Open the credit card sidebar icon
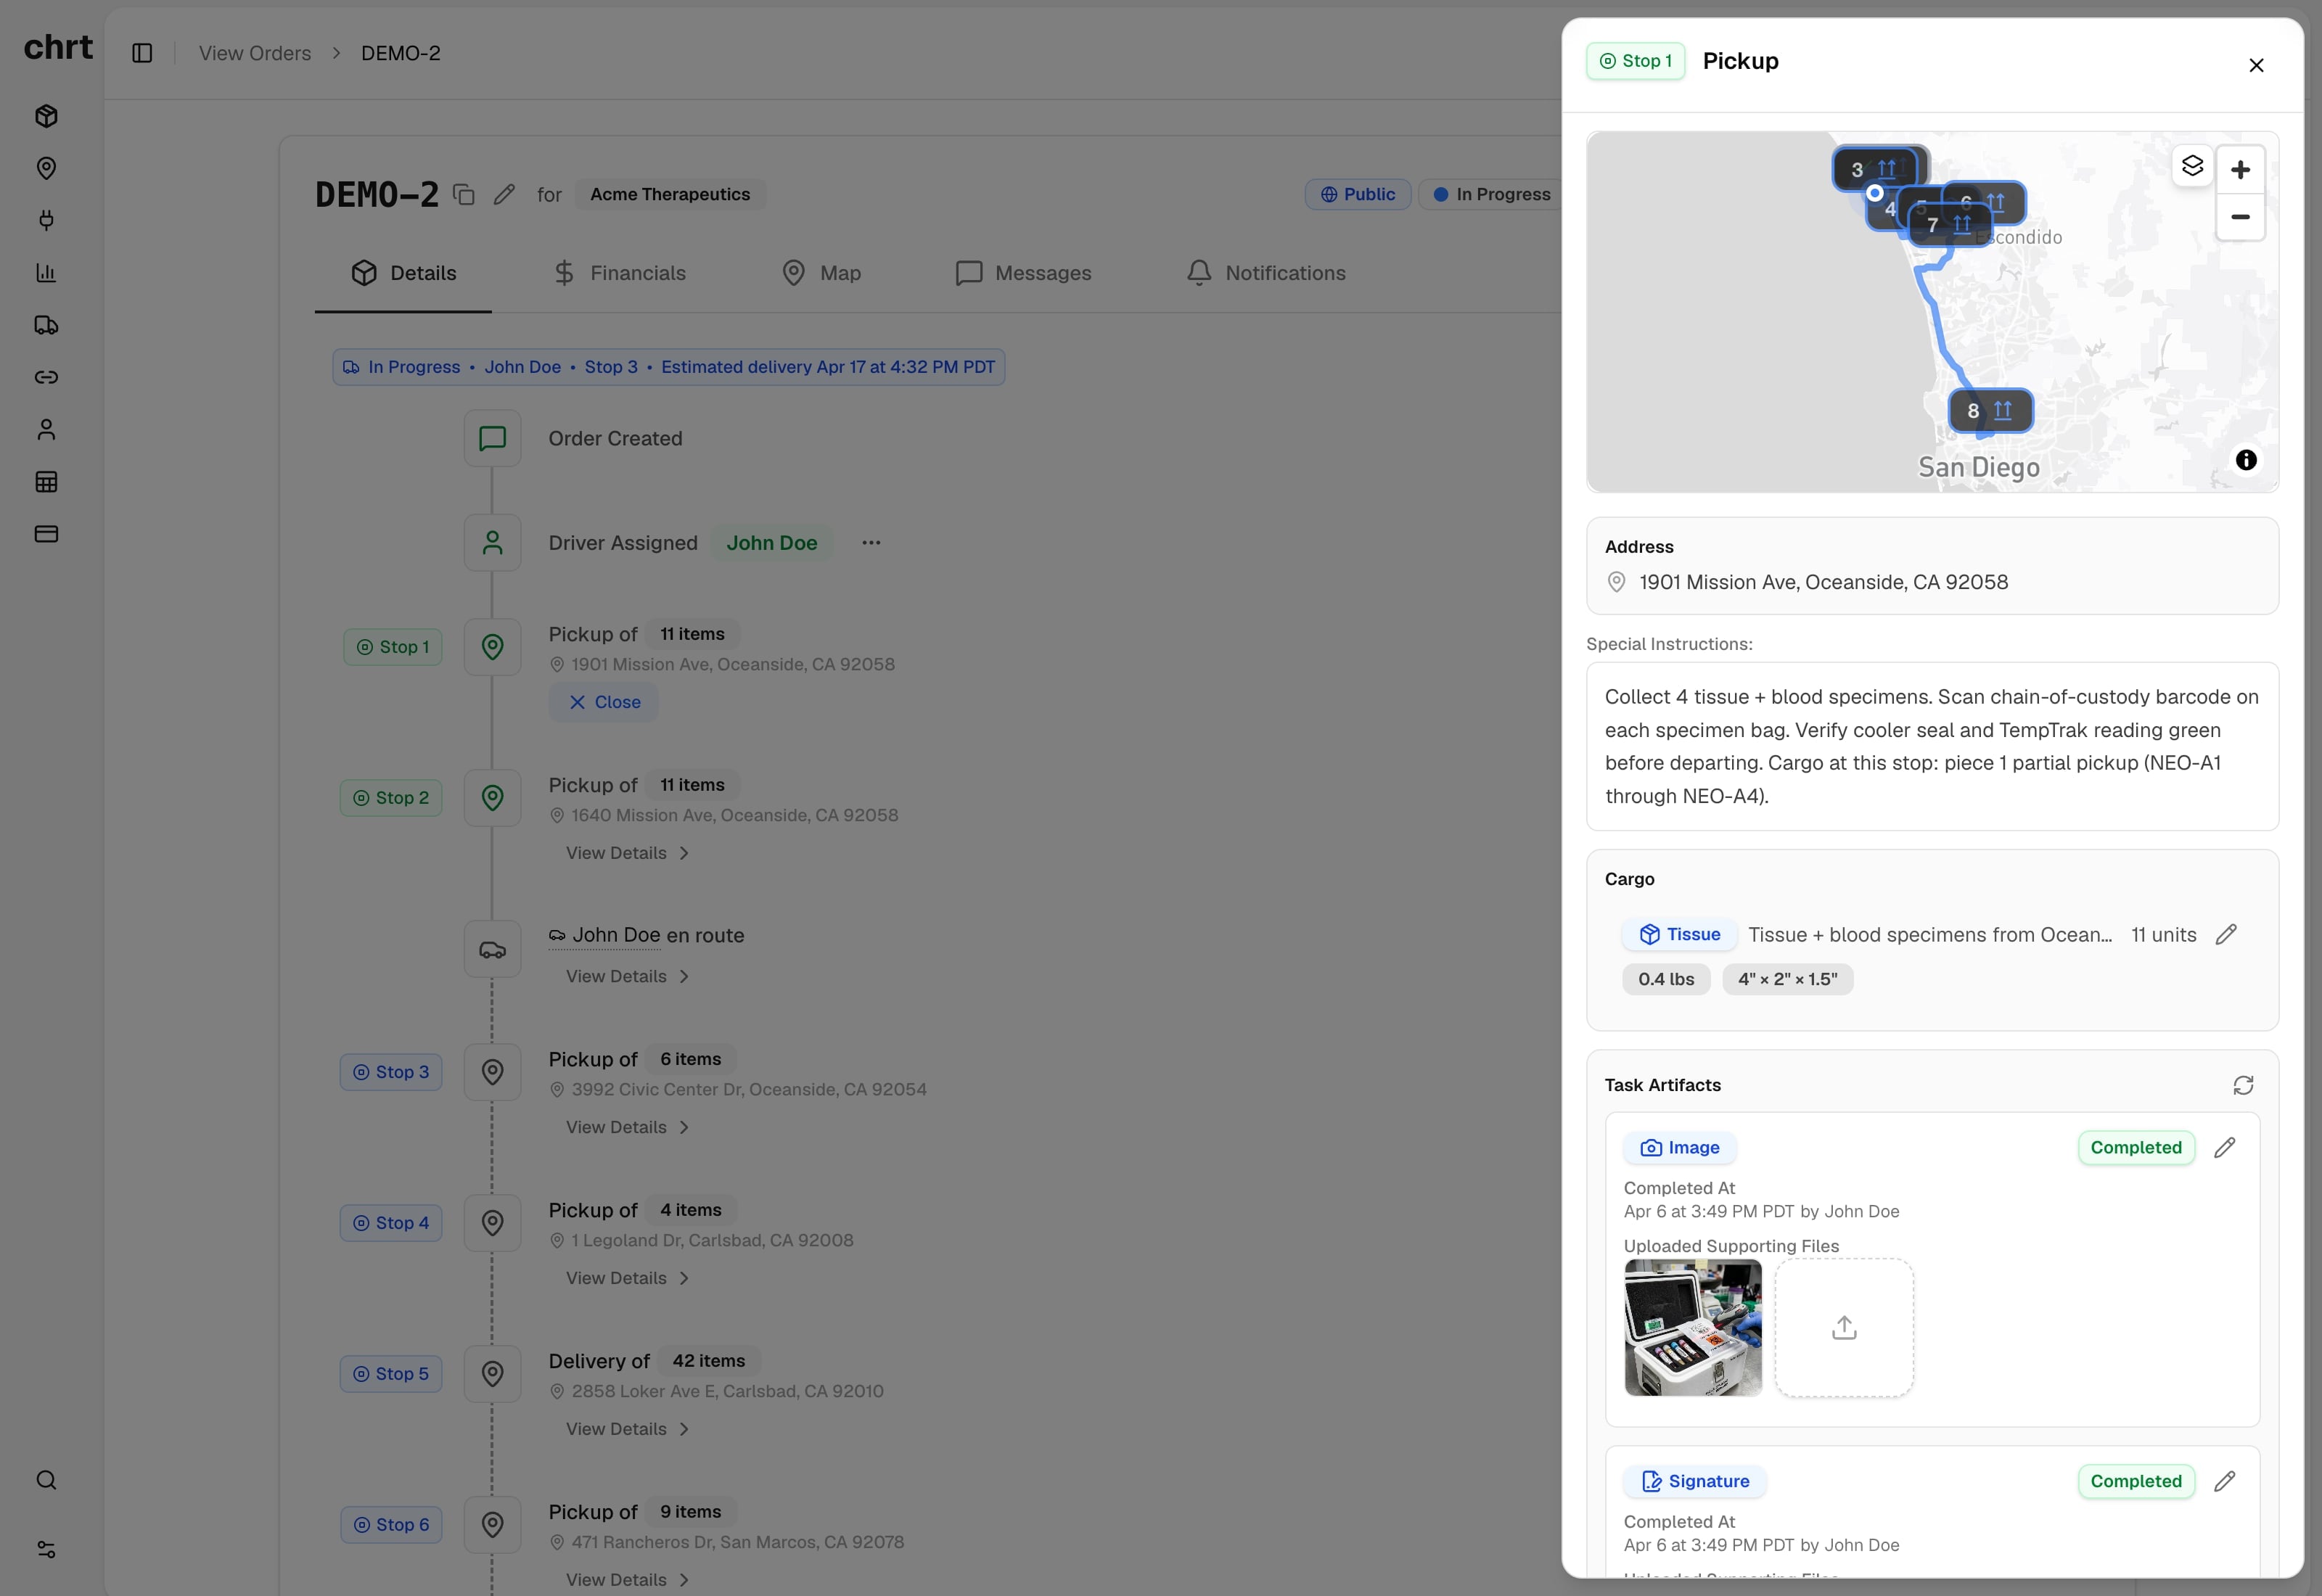This screenshot has width=2322, height=1596. pyautogui.click(x=46, y=533)
